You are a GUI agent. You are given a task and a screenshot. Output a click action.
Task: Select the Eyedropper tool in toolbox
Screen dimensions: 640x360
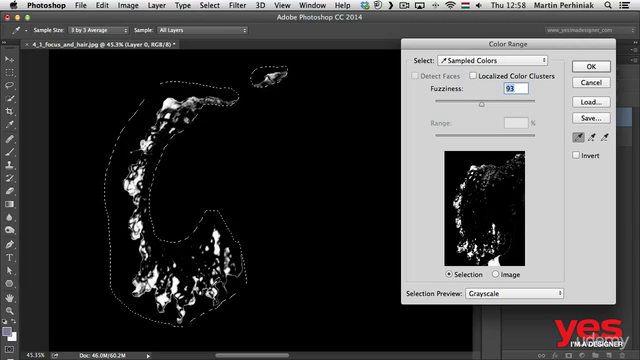pos(9,125)
